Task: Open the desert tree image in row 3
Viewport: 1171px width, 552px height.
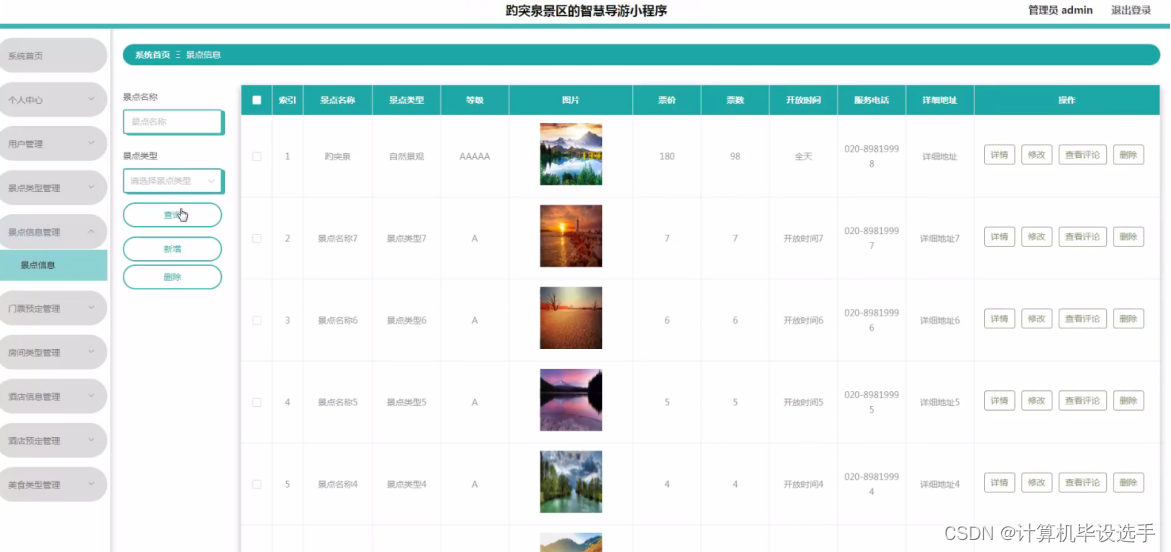Action: (x=571, y=318)
